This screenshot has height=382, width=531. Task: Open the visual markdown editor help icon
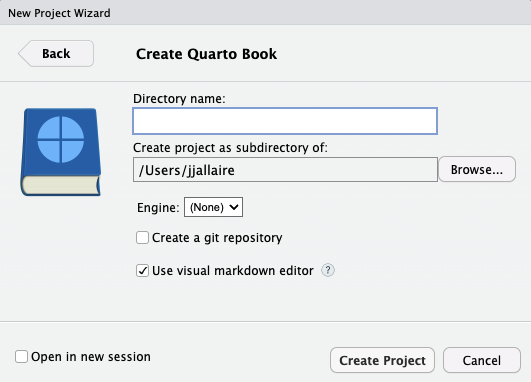coord(327,270)
